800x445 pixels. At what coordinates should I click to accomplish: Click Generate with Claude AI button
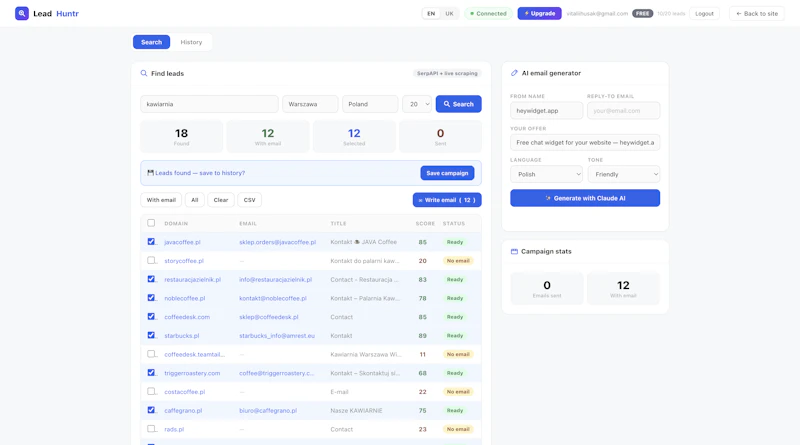(585, 198)
